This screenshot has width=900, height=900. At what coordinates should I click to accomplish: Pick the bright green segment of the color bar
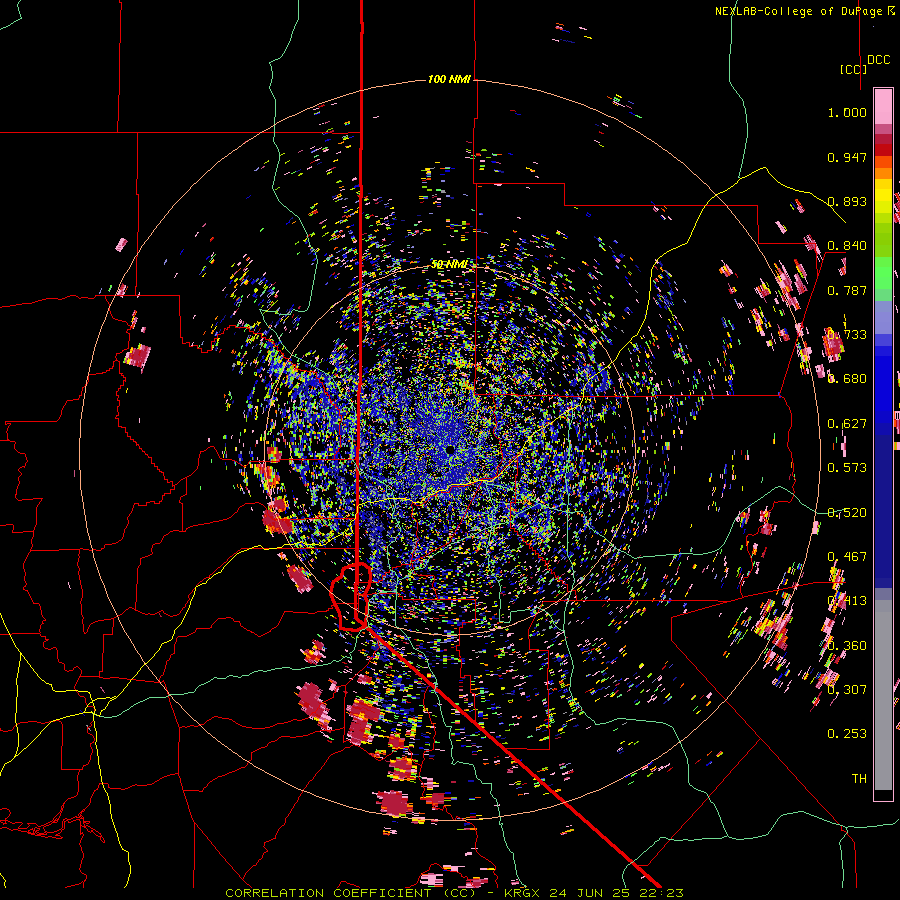point(883,273)
